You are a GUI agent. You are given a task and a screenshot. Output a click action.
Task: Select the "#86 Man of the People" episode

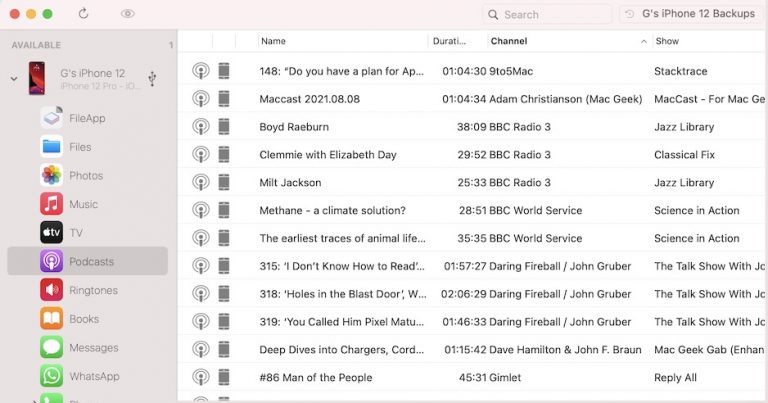click(x=316, y=378)
